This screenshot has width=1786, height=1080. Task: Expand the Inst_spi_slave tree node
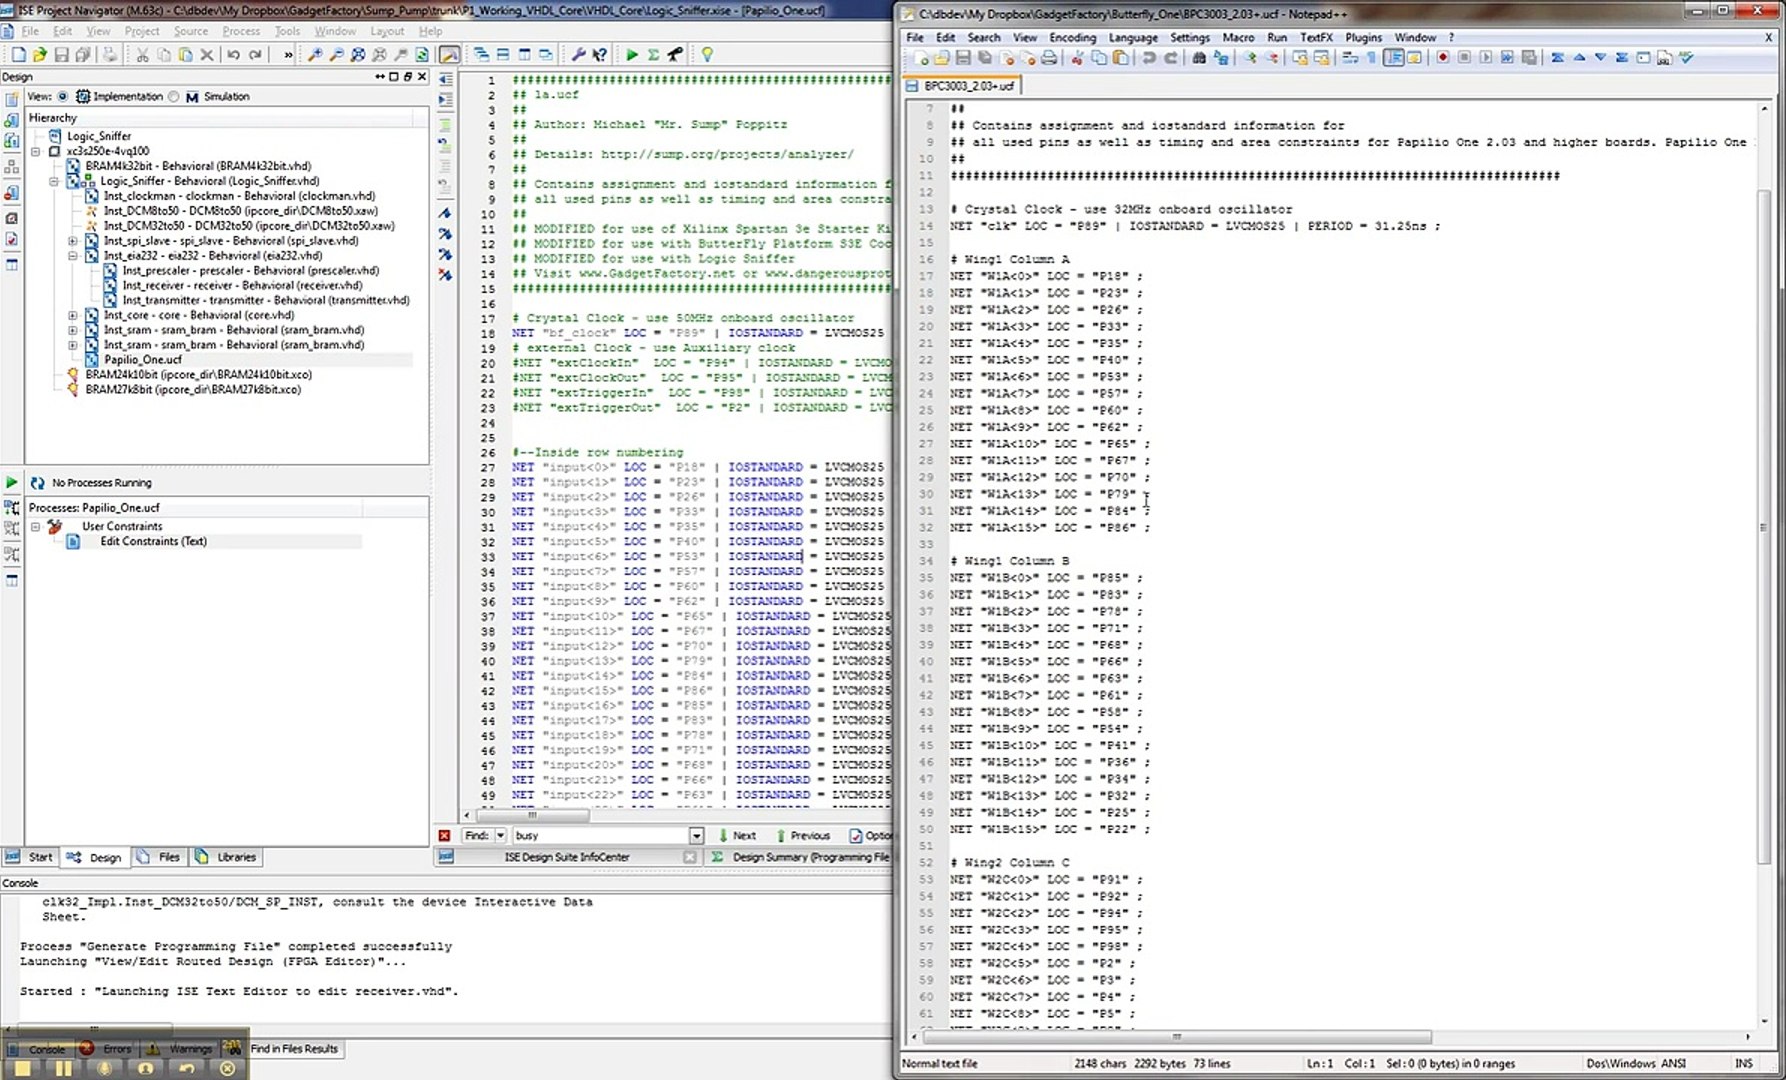73,241
